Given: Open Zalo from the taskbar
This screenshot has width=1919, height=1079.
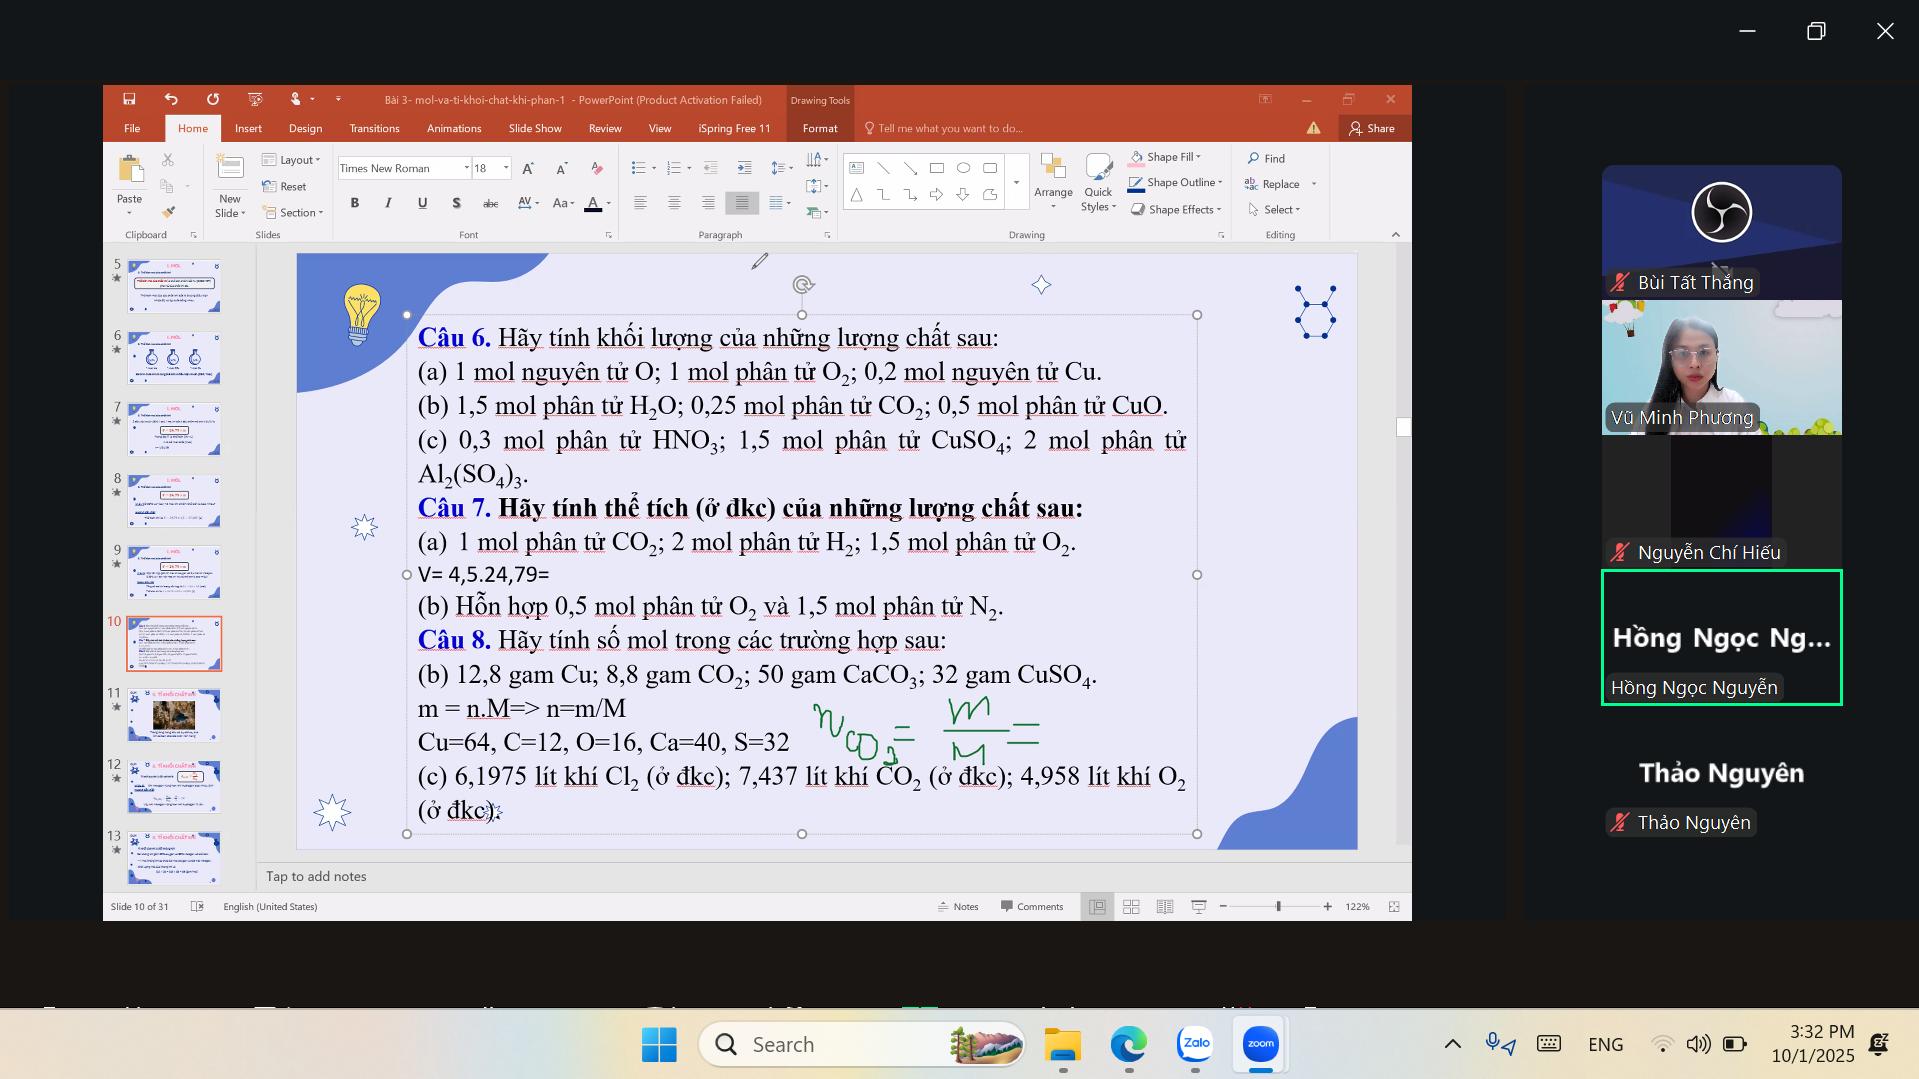Looking at the screenshot, I should pos(1195,1044).
